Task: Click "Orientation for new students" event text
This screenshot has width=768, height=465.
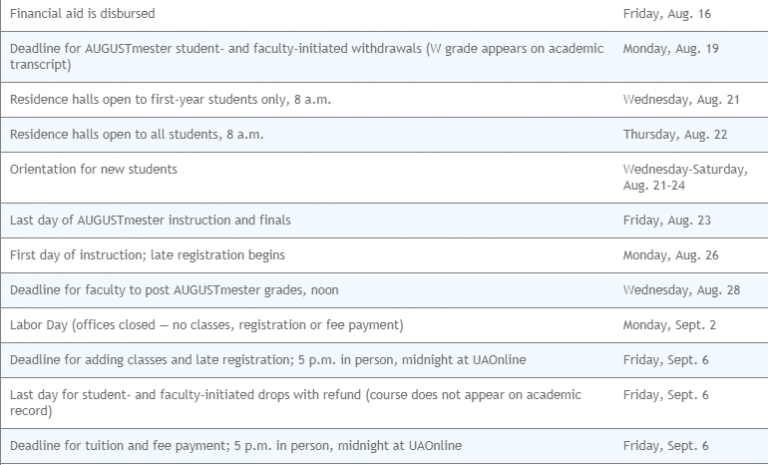Action: (x=94, y=169)
